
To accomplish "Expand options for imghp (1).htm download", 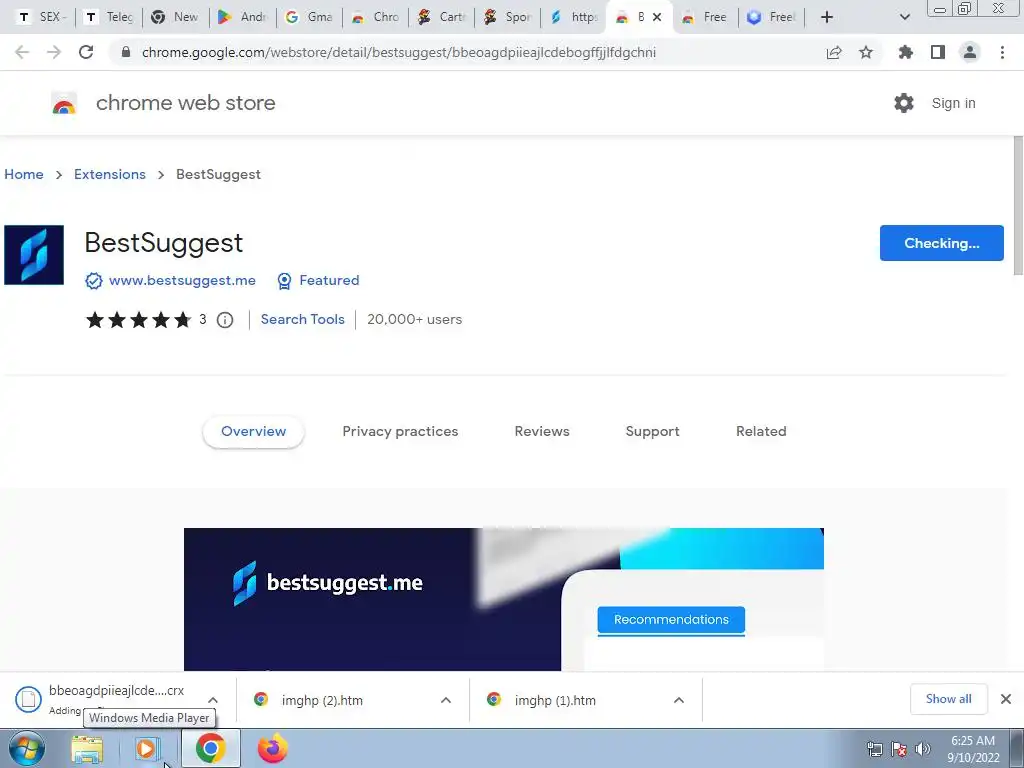I will tap(679, 700).
